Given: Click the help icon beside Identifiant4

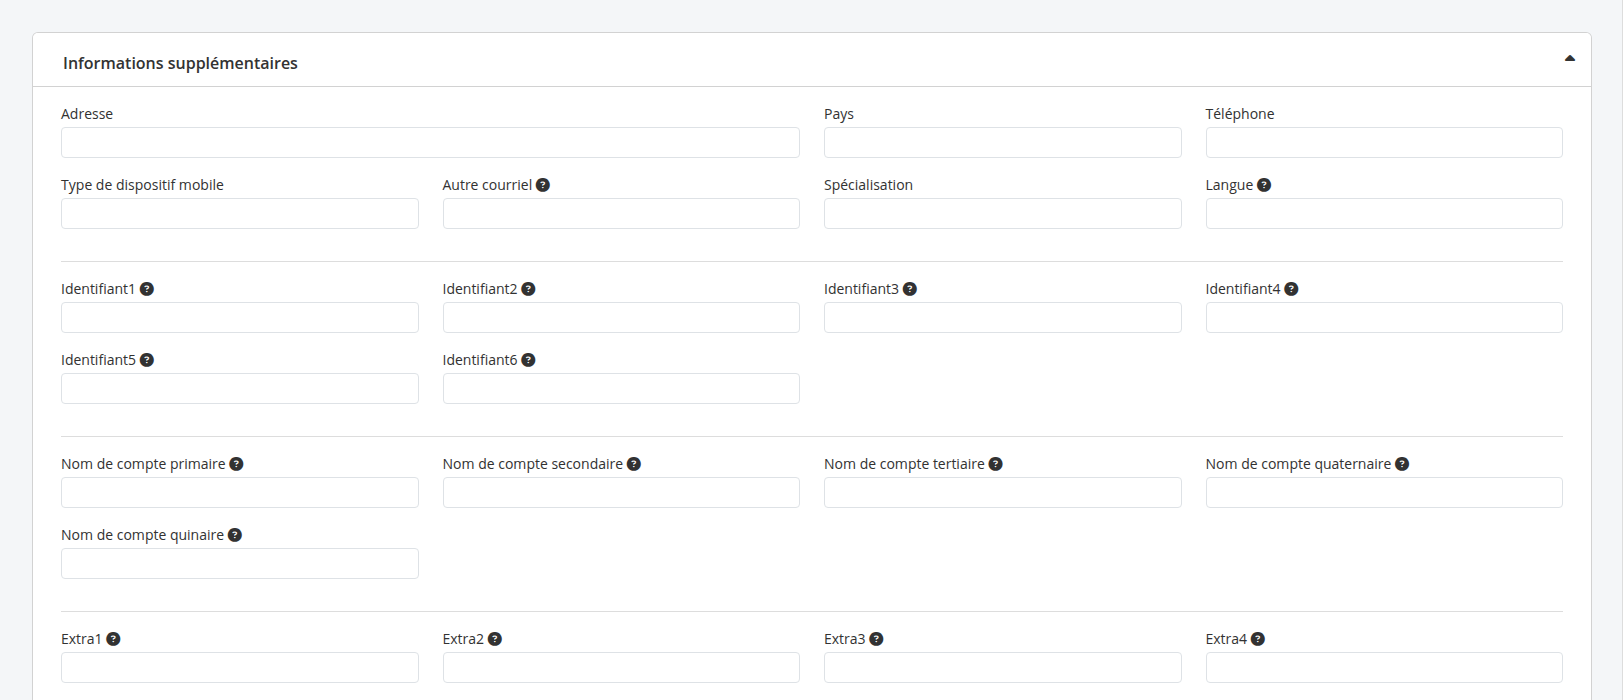Looking at the screenshot, I should click(1292, 289).
